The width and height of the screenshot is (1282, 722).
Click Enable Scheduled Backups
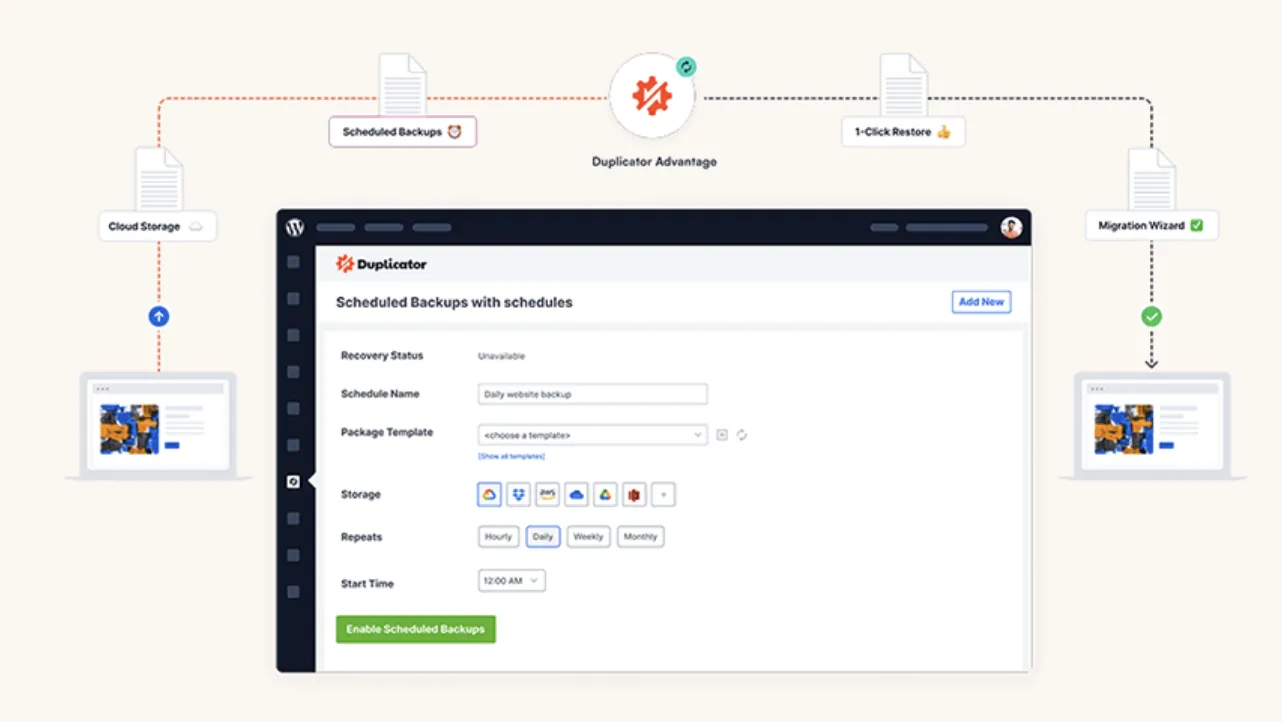point(416,629)
